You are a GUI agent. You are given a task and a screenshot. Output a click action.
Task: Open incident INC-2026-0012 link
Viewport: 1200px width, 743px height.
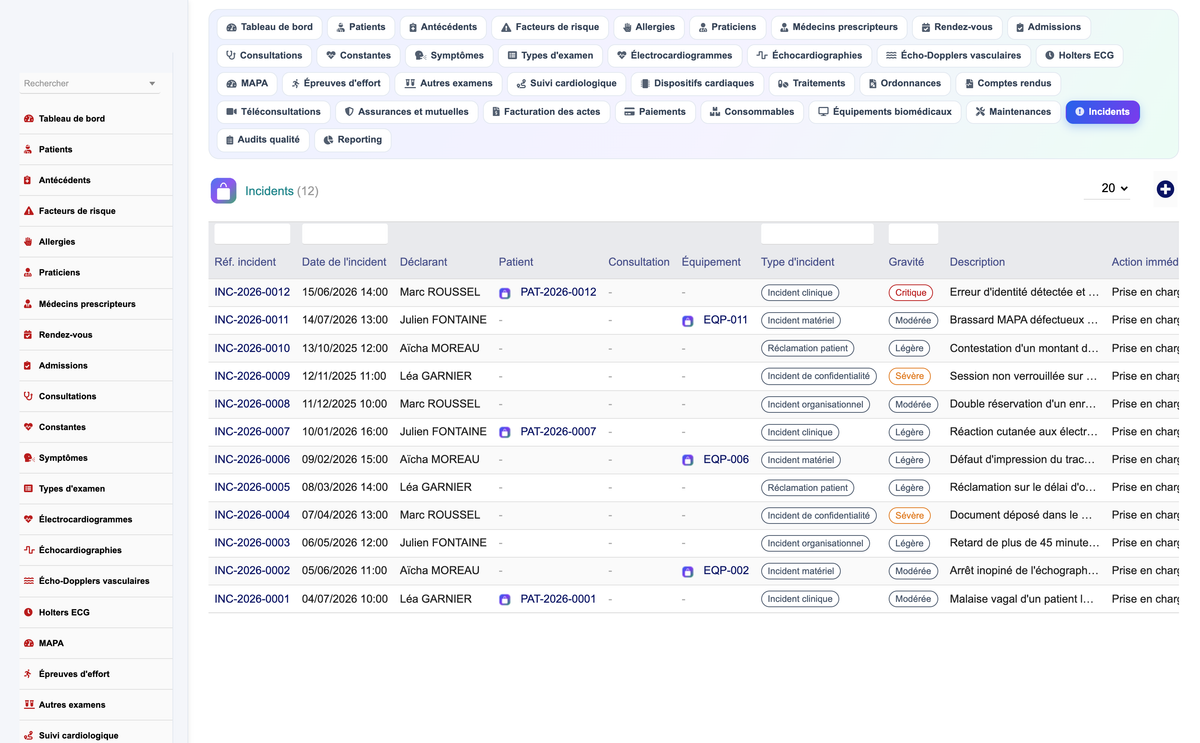(252, 292)
